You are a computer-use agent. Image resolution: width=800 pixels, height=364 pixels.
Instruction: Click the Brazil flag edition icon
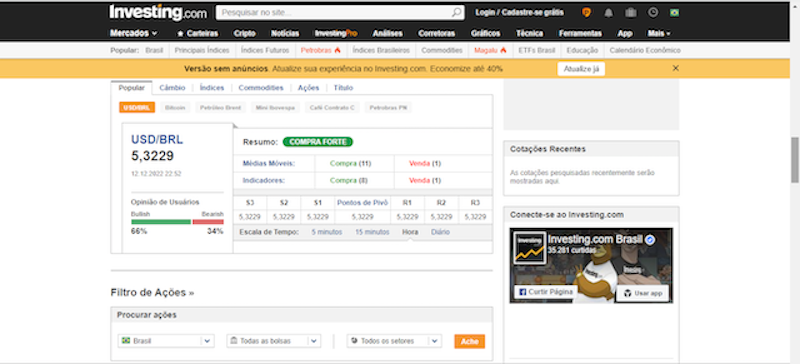[x=674, y=13]
